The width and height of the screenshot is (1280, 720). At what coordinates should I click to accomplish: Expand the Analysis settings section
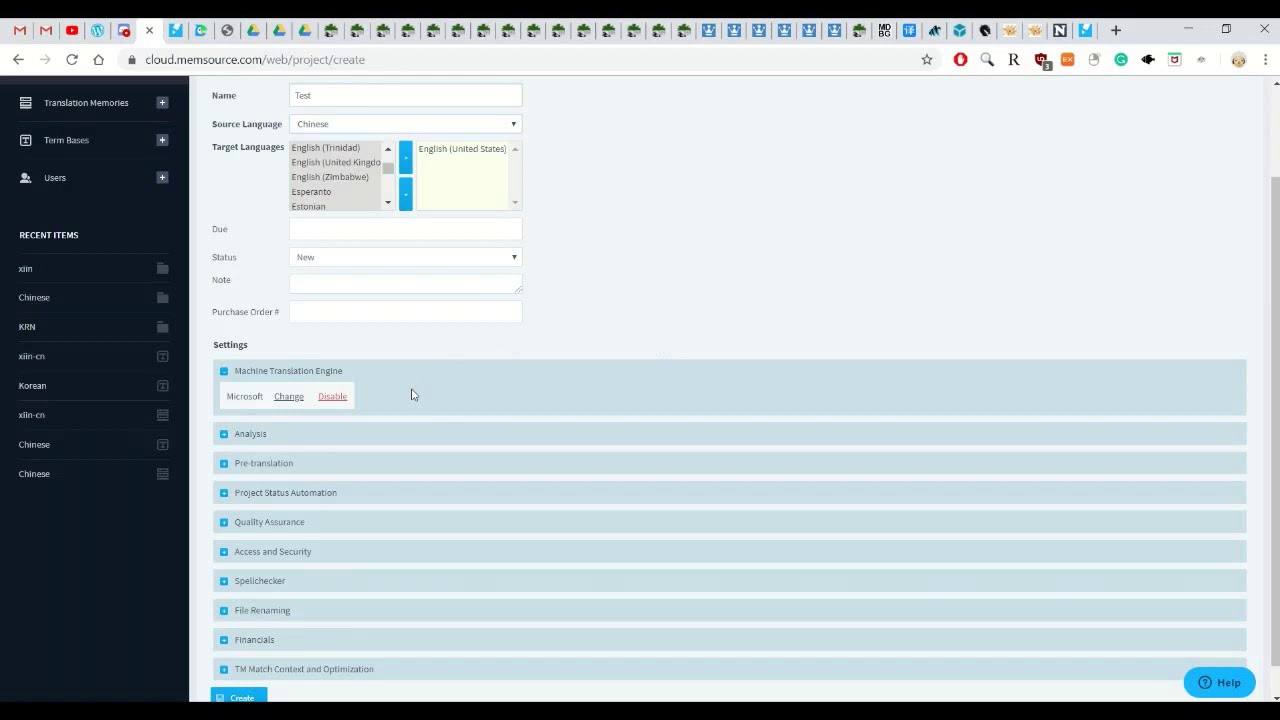(x=224, y=434)
